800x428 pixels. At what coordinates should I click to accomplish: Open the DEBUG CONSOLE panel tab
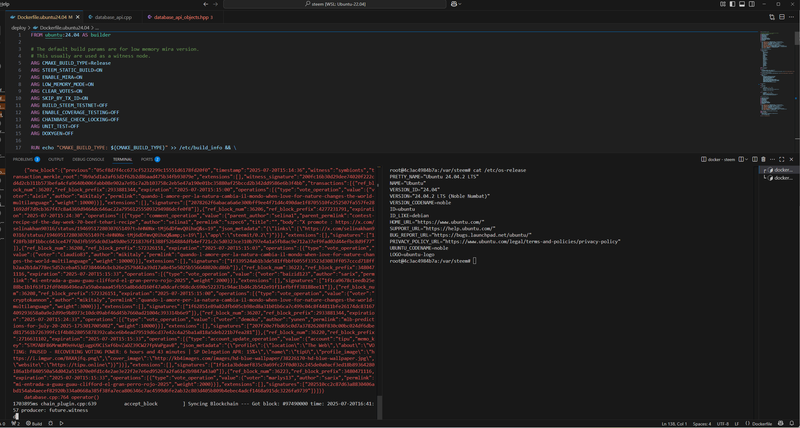coord(88,159)
